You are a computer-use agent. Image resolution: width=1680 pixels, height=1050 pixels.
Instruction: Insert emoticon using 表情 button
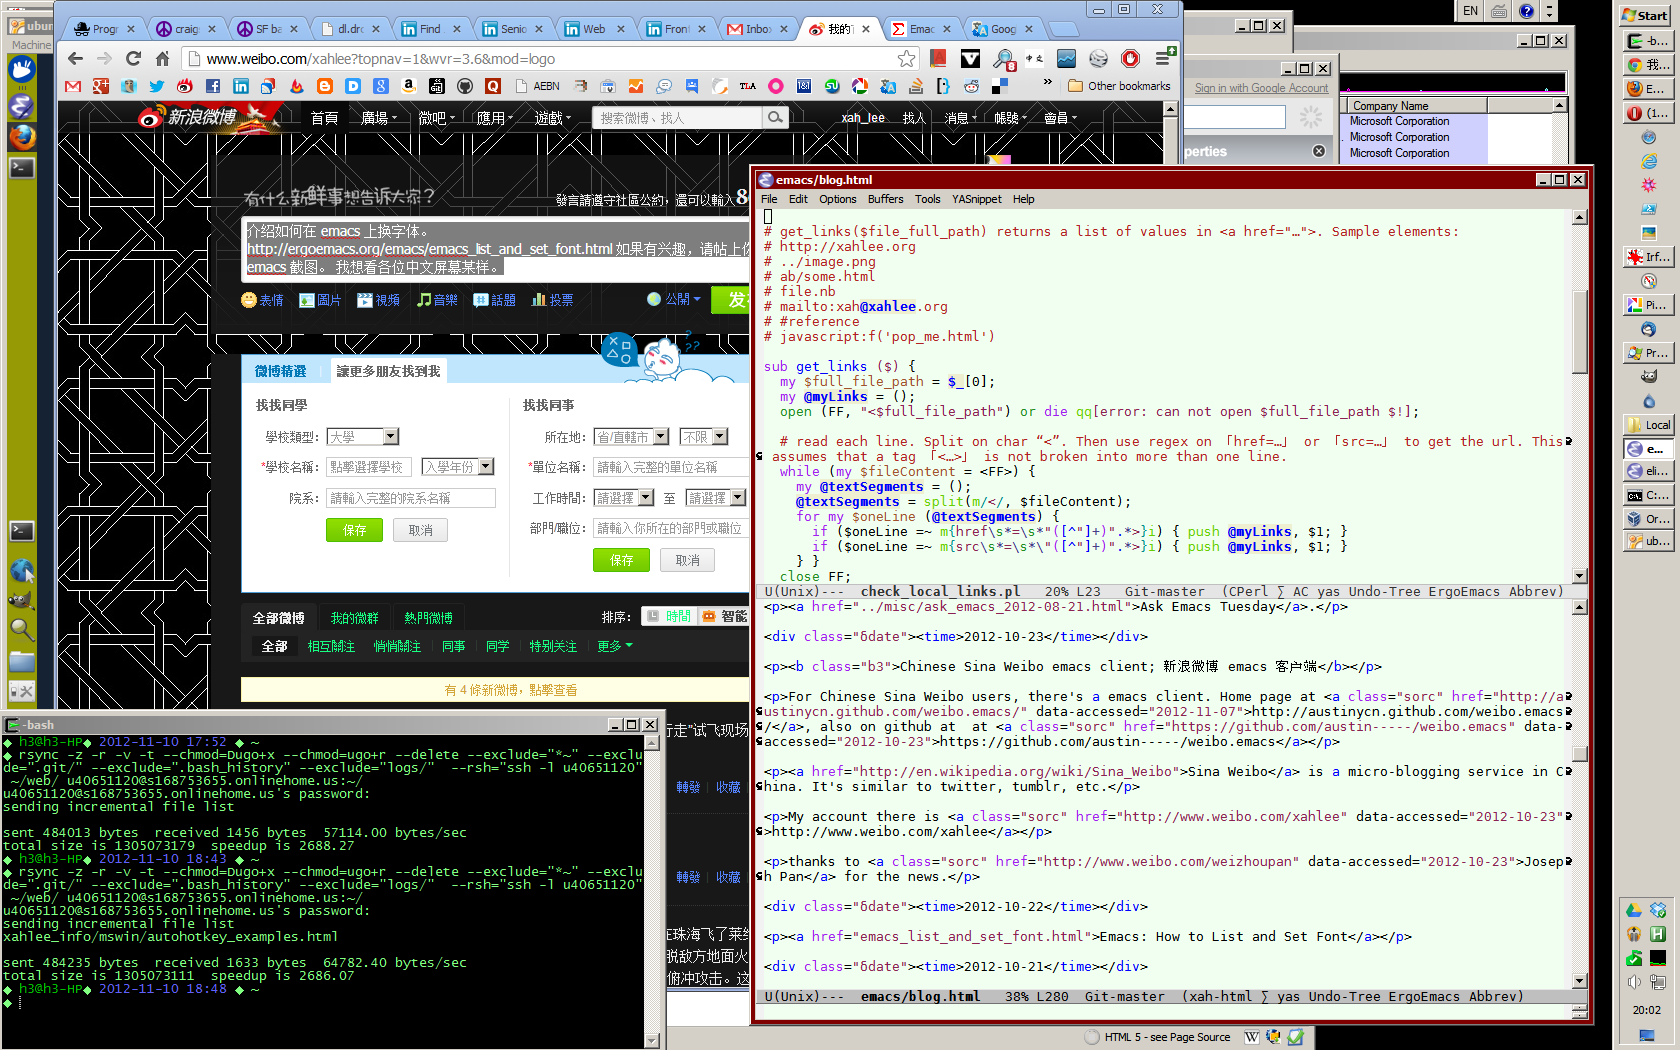tap(262, 300)
